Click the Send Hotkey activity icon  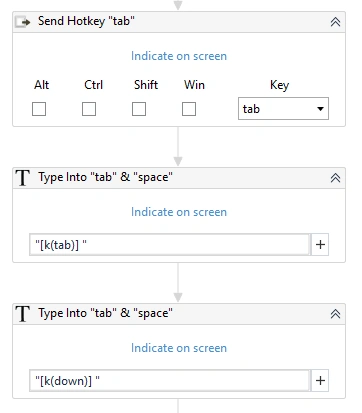(x=23, y=22)
